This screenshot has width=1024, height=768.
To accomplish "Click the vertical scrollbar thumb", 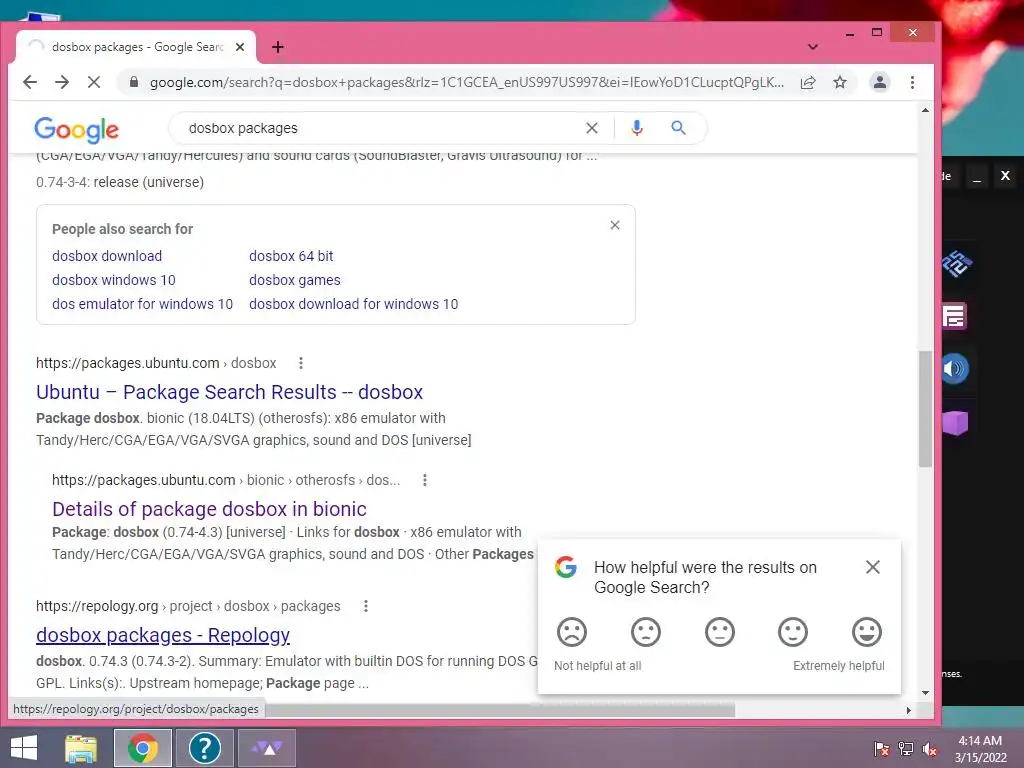I will coord(925,409).
